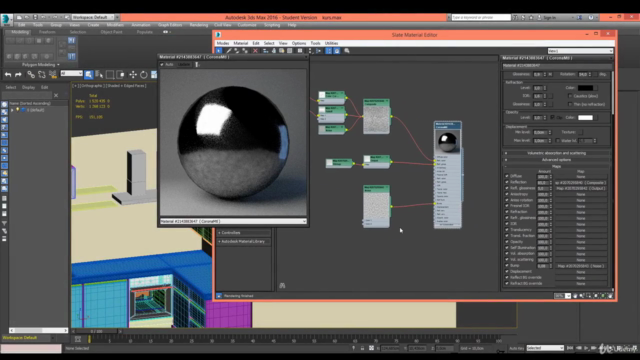
Task: Toggle Auto checkbox in material preview window
Action: (162, 64)
